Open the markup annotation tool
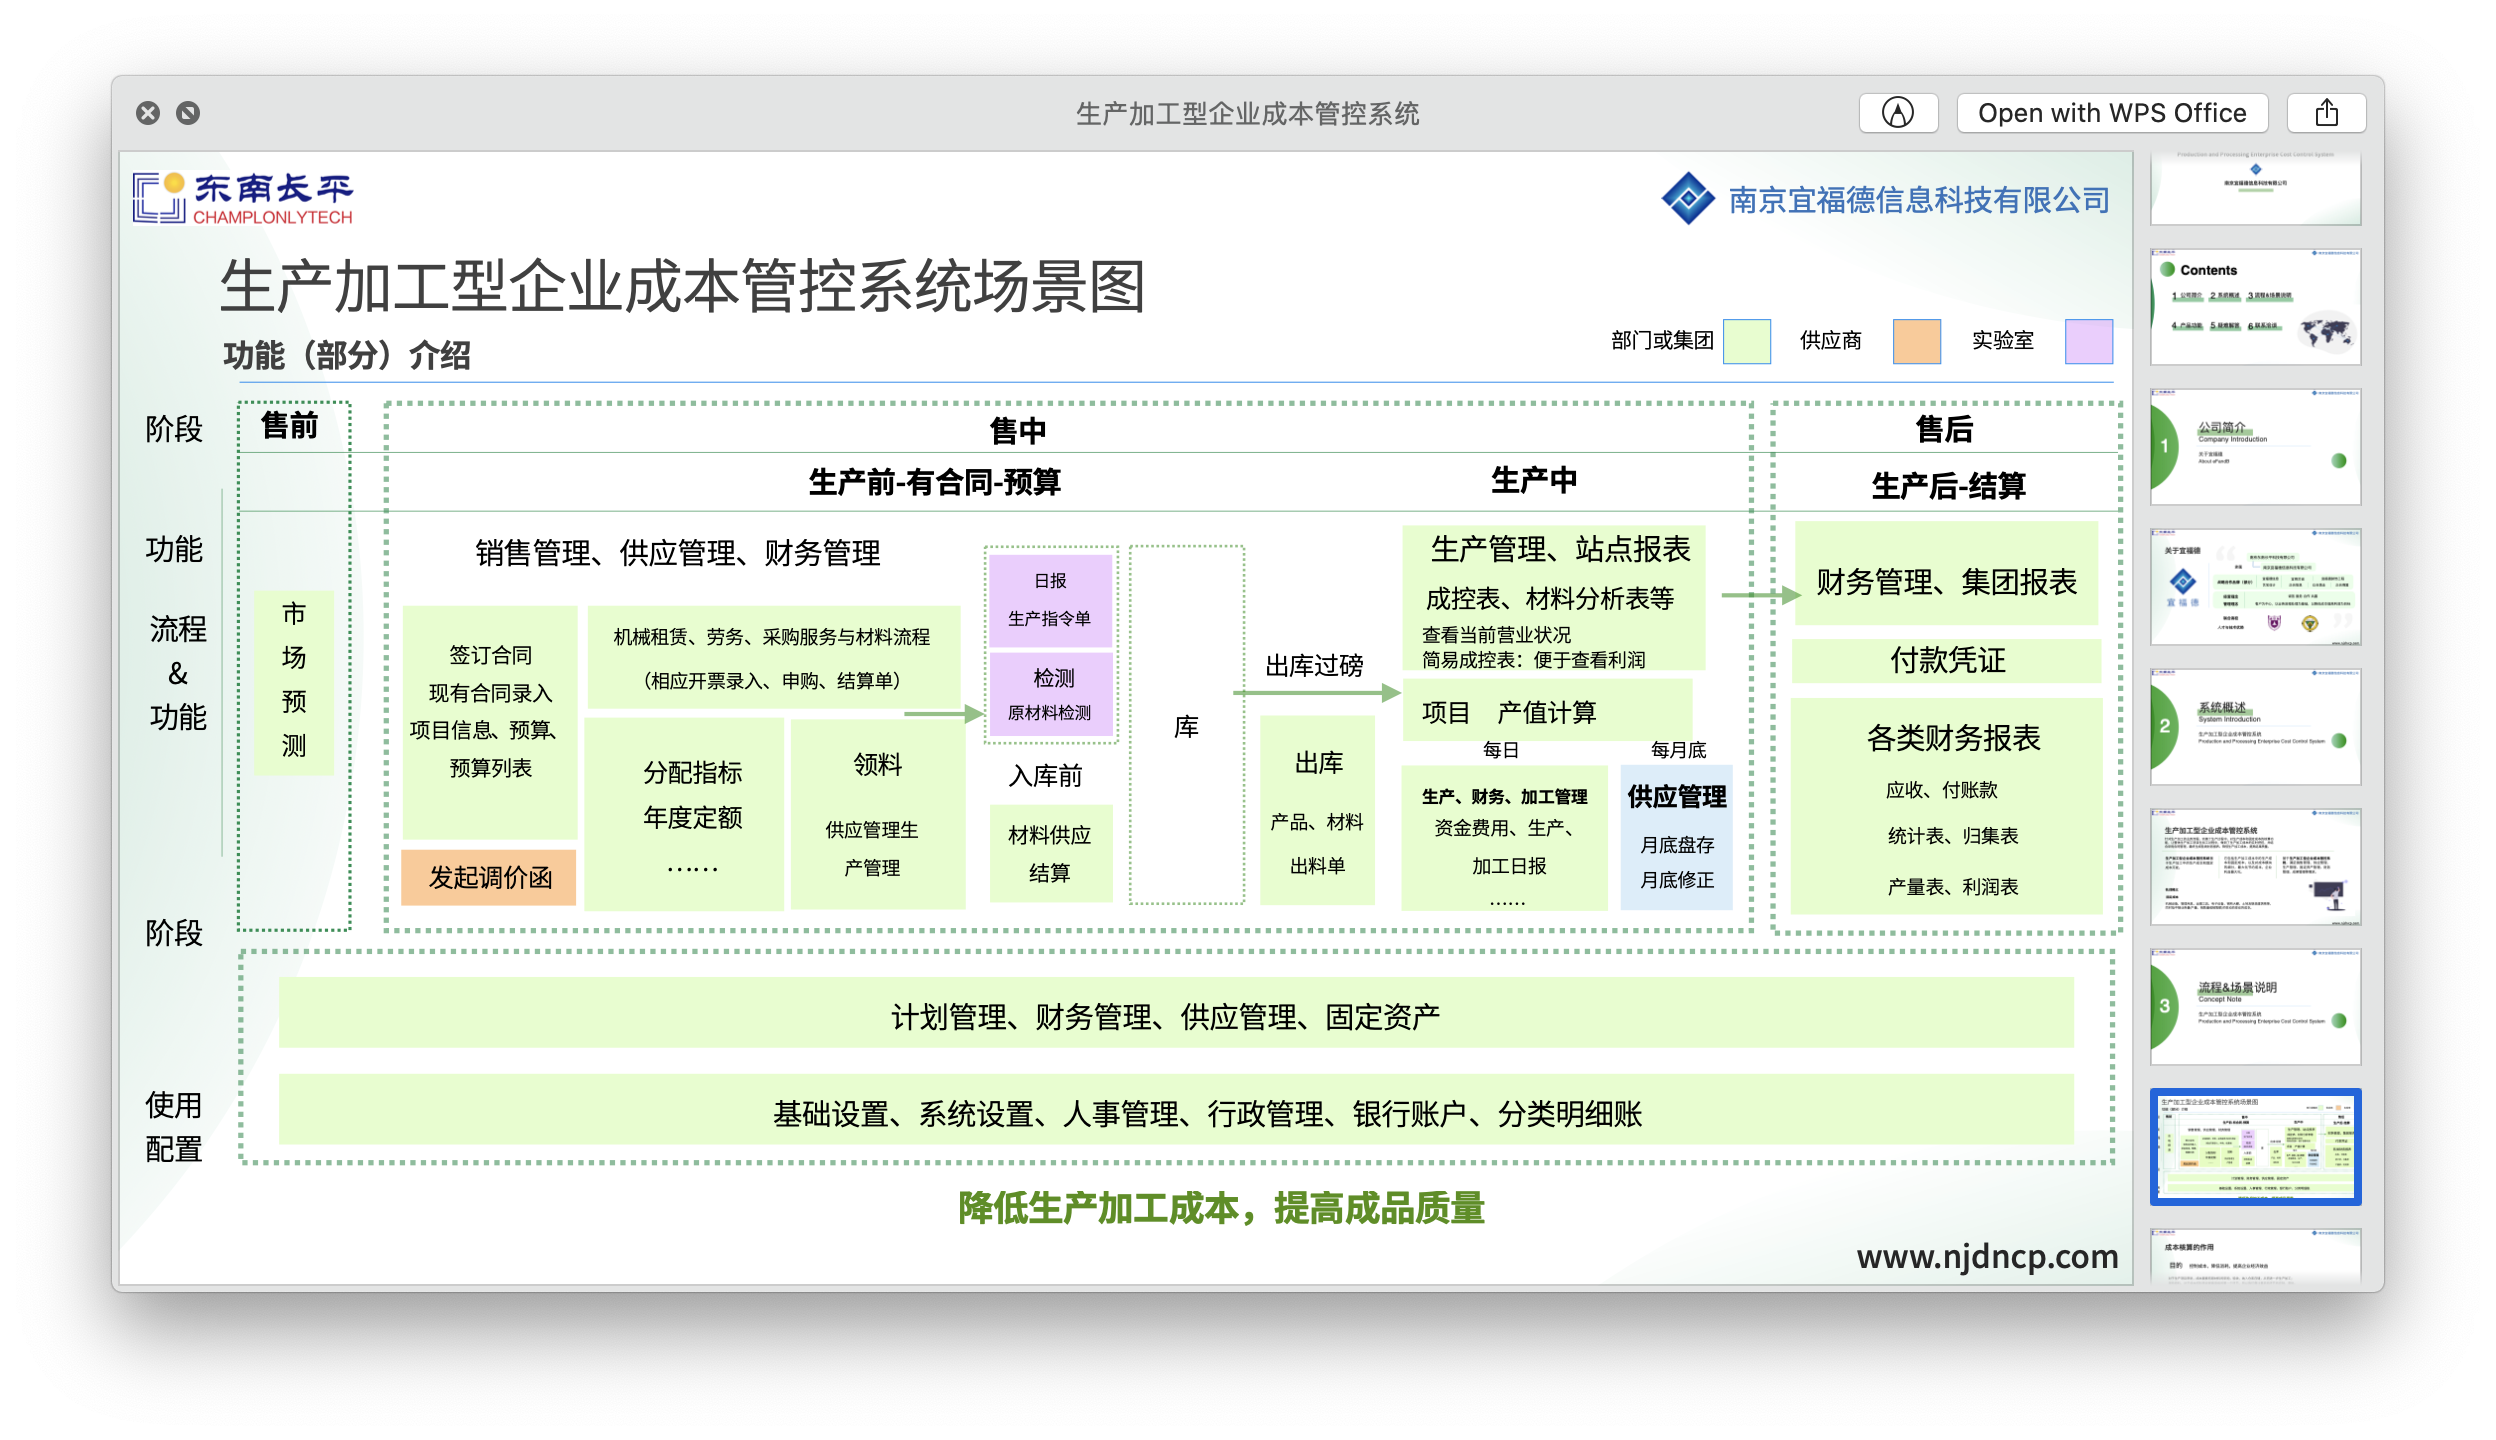Screen dimensions: 2496x1440 pos(1897,112)
